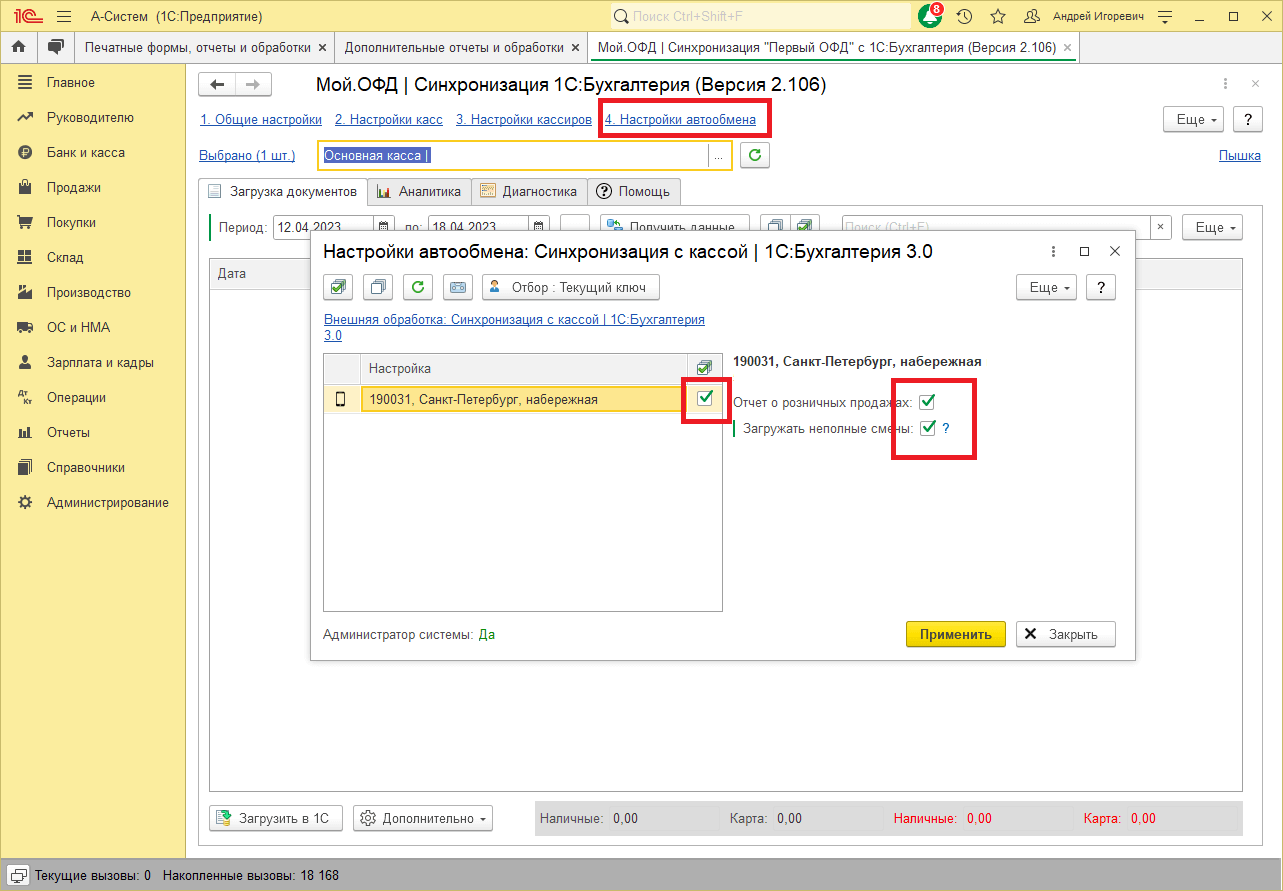Open the calendar picker for the period end date
The height and width of the screenshot is (891, 1283).
click(x=539, y=227)
